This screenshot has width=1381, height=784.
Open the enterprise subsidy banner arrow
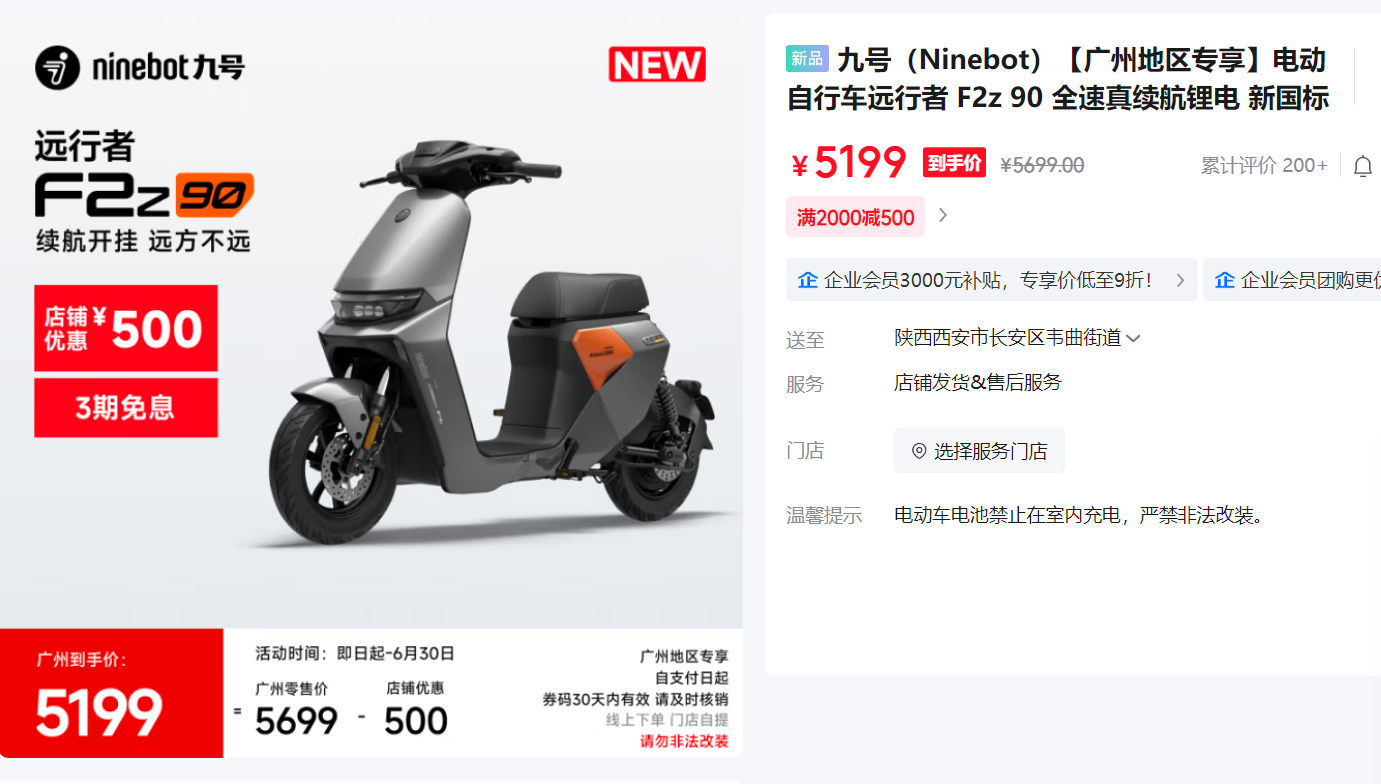click(1180, 280)
